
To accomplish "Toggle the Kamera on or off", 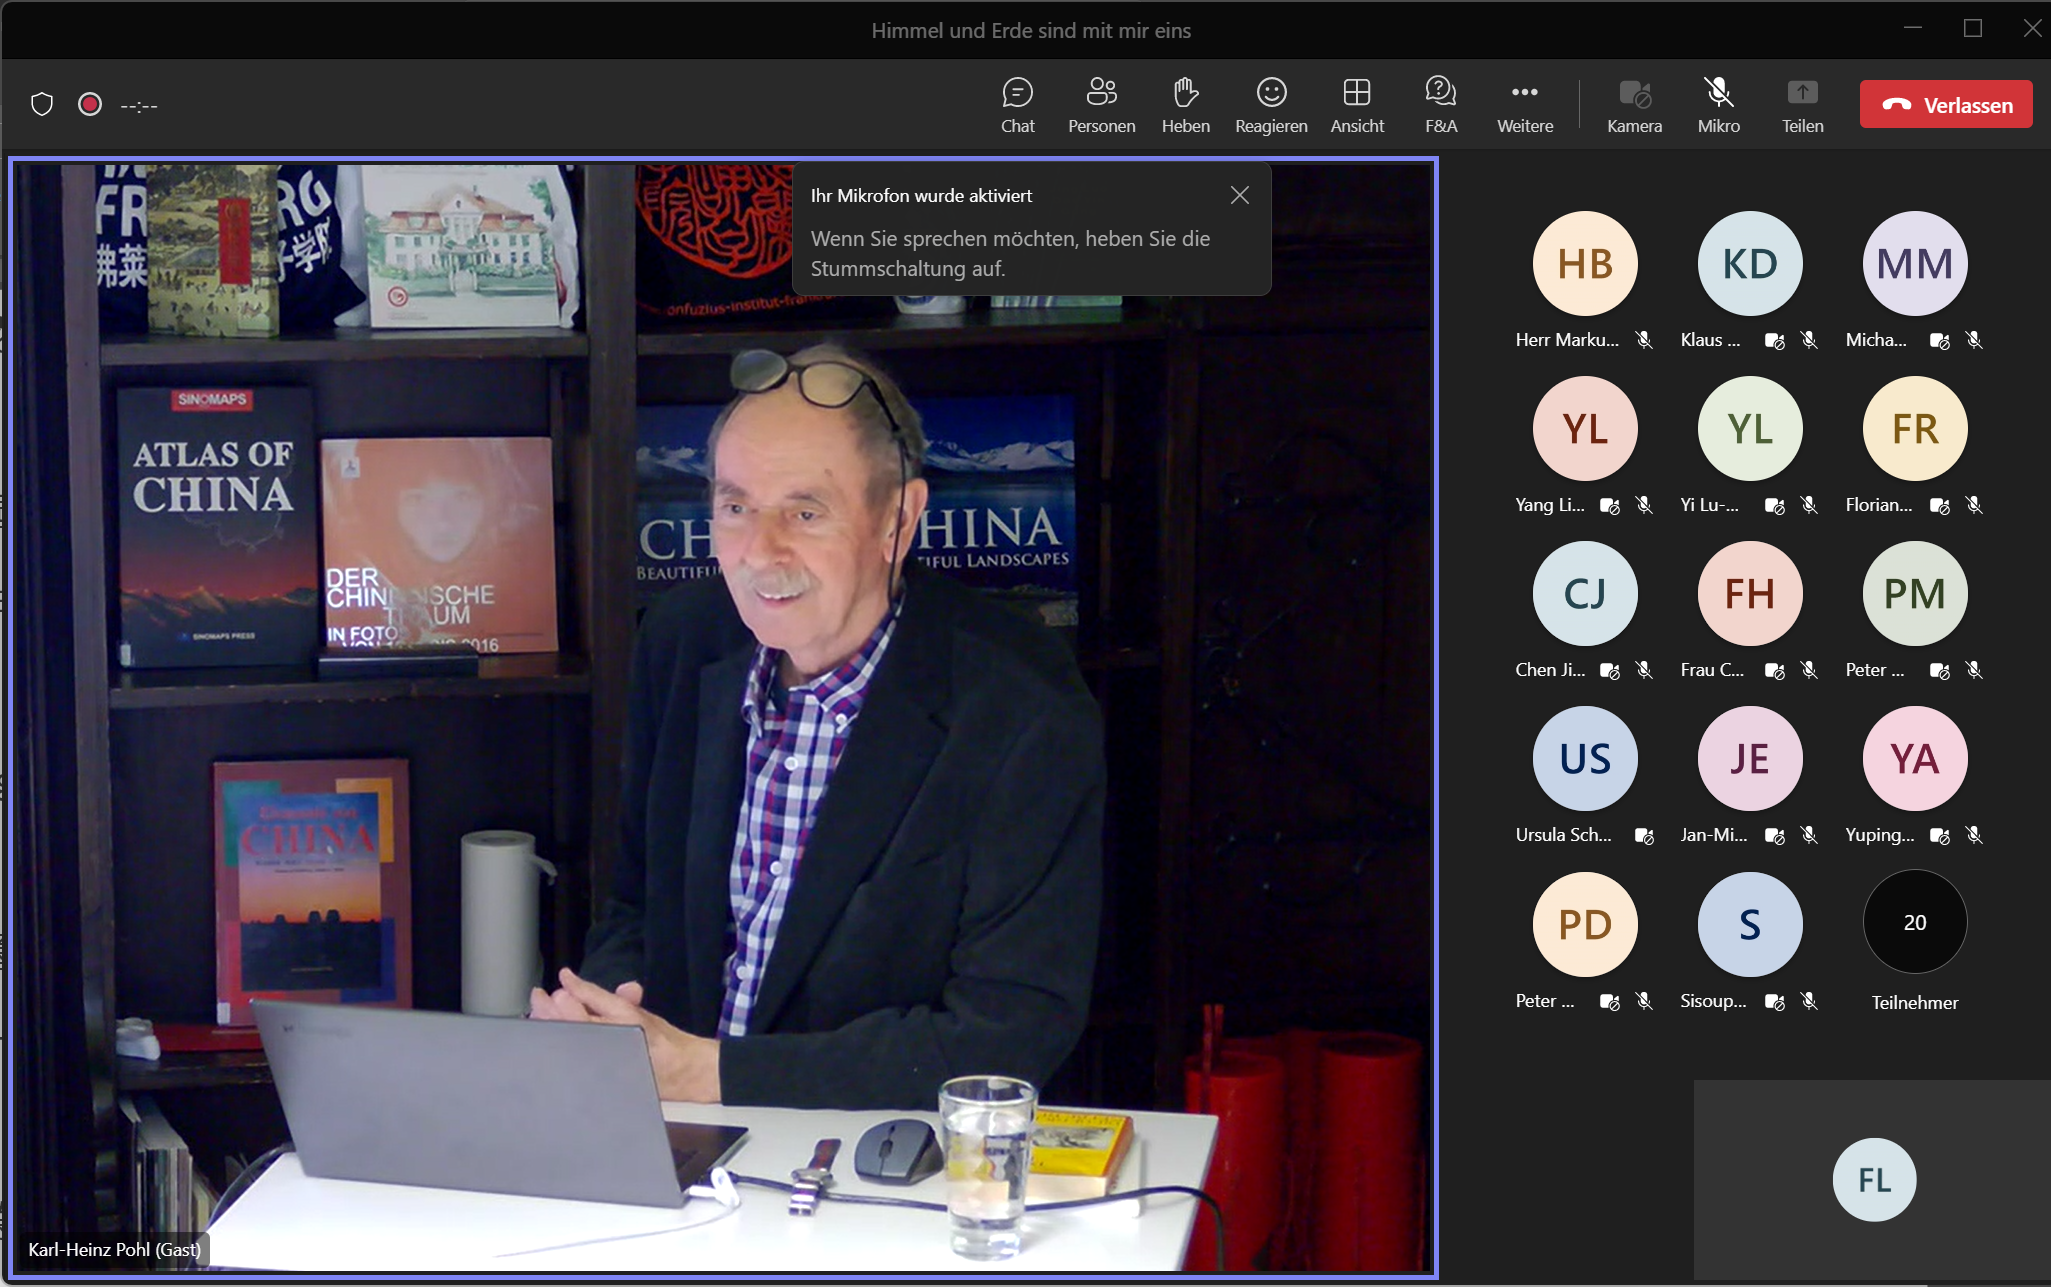I will coord(1634,104).
